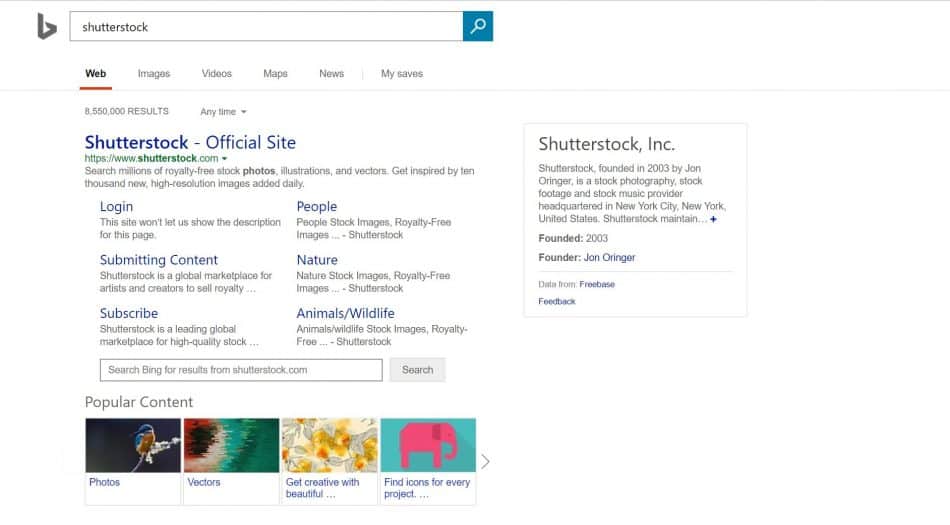Switch to the Maps tab
The image size is (950, 525).
pos(275,73)
